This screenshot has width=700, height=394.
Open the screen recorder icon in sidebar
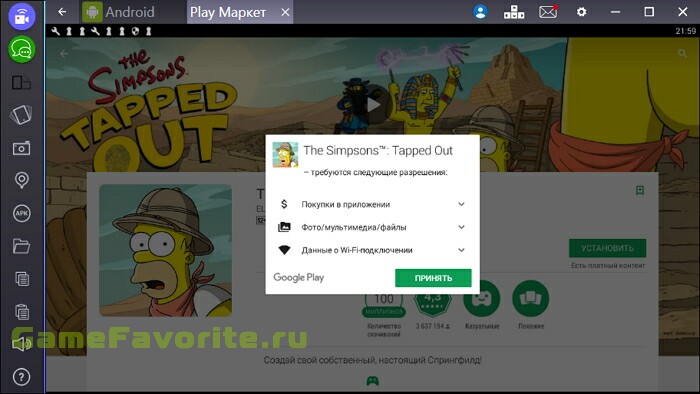(21, 17)
